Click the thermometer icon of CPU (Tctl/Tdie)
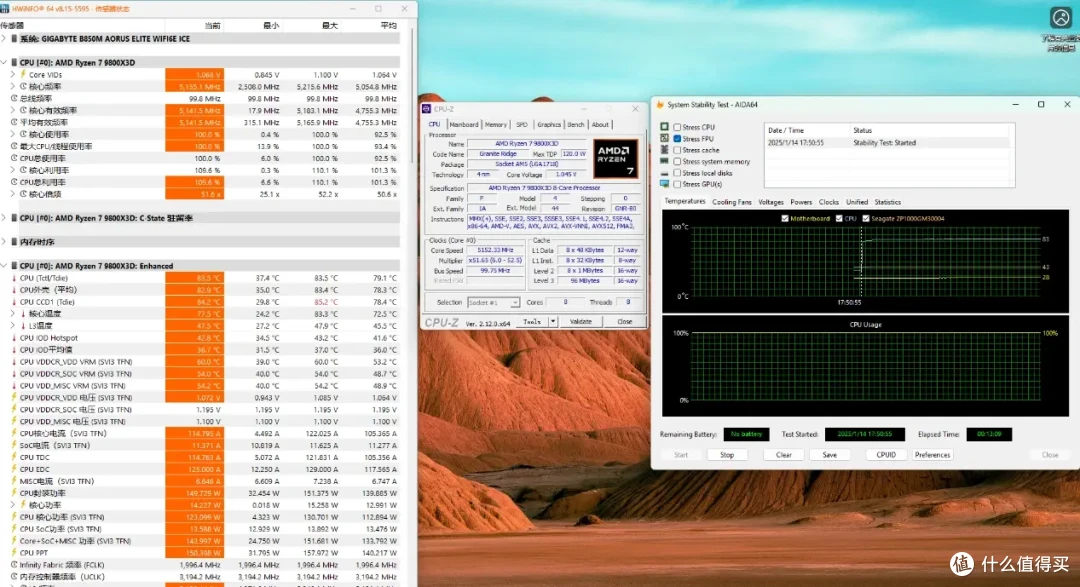 tap(14, 278)
